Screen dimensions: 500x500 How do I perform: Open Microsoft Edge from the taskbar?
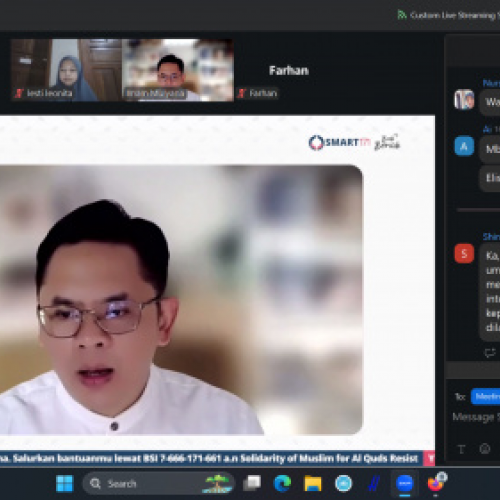pos(282,483)
